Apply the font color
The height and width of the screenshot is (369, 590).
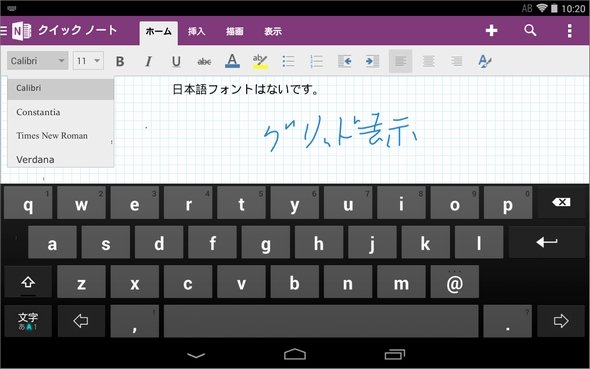pyautogui.click(x=232, y=61)
